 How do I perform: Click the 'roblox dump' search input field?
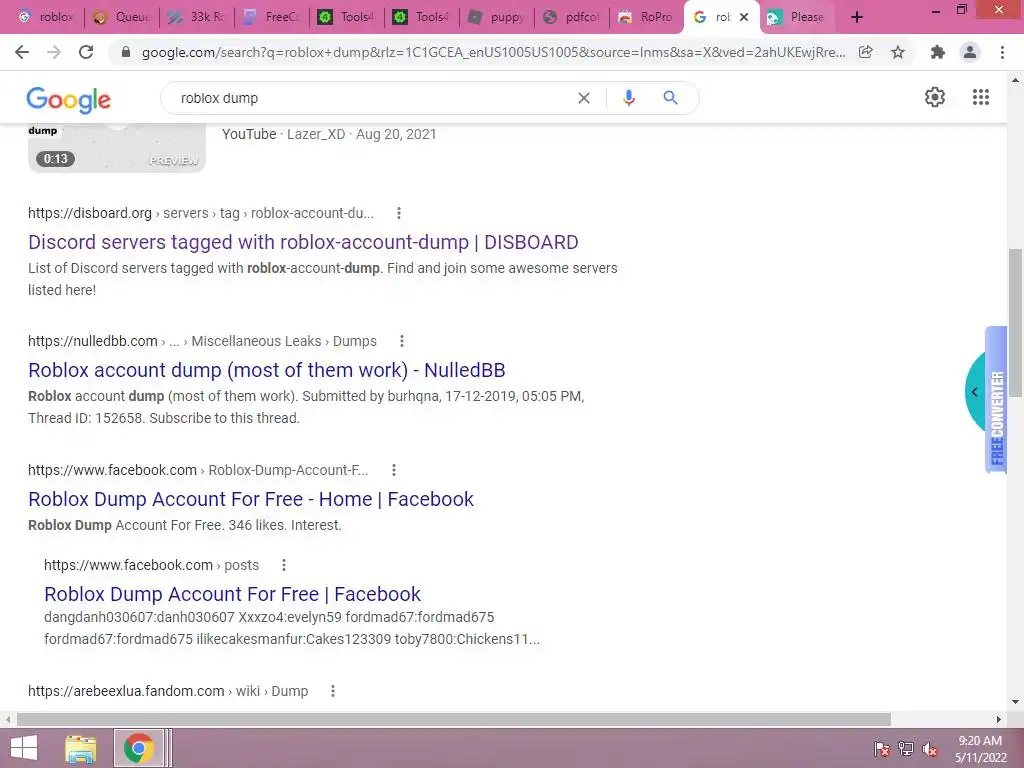(372, 98)
